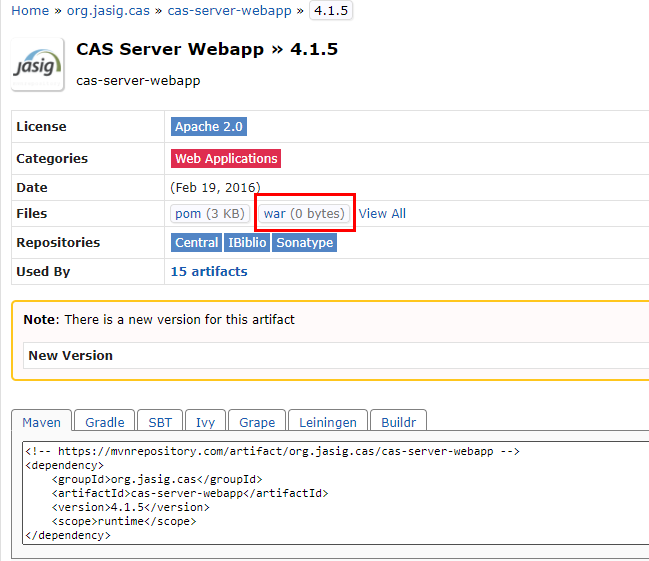The height and width of the screenshot is (561, 649).
Task: Click the Home breadcrumb link
Action: click(x=30, y=11)
